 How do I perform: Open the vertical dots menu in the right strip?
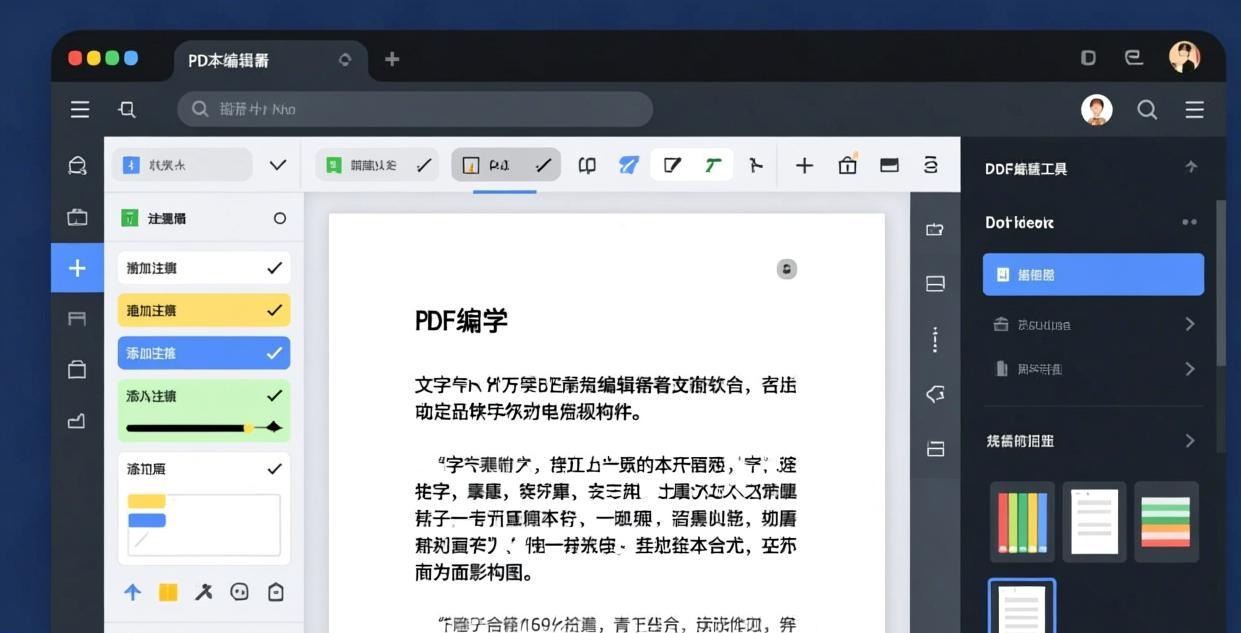tap(935, 339)
